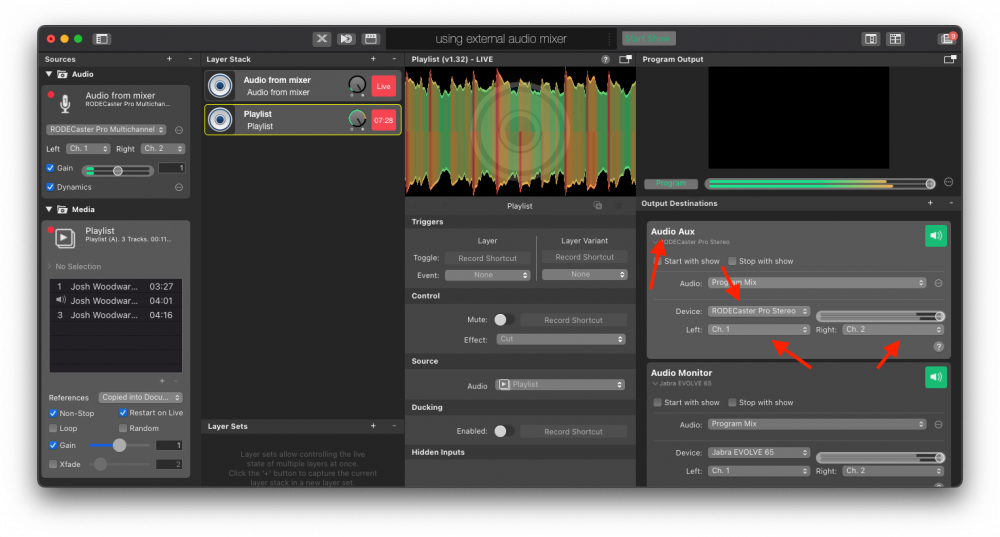The image size is (1000, 537).
Task: Toggle Gain checkbox for Audio from mixer
Action: point(50,168)
